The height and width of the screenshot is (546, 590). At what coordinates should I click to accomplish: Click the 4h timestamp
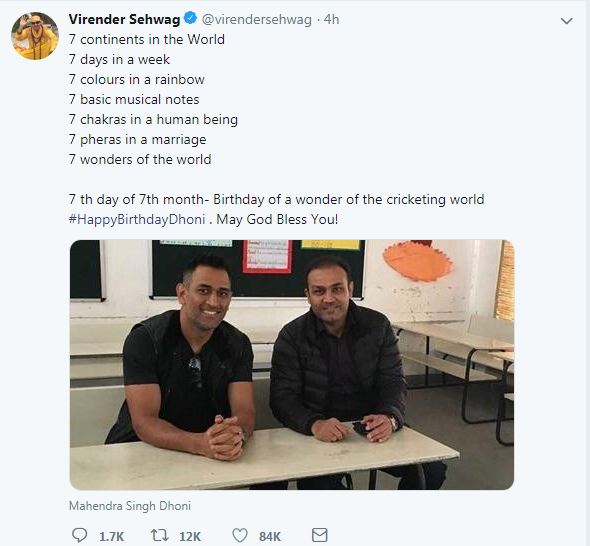[x=331, y=19]
